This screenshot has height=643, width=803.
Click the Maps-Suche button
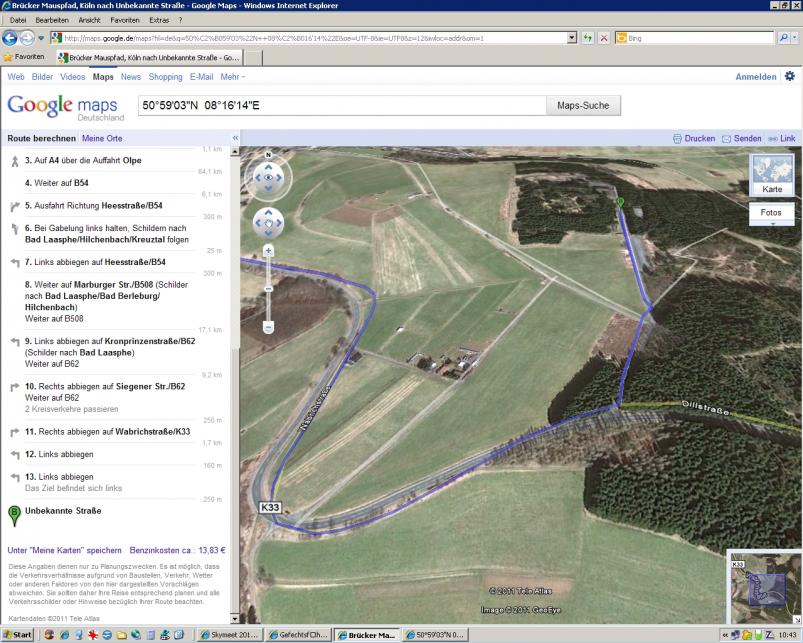click(x=583, y=105)
